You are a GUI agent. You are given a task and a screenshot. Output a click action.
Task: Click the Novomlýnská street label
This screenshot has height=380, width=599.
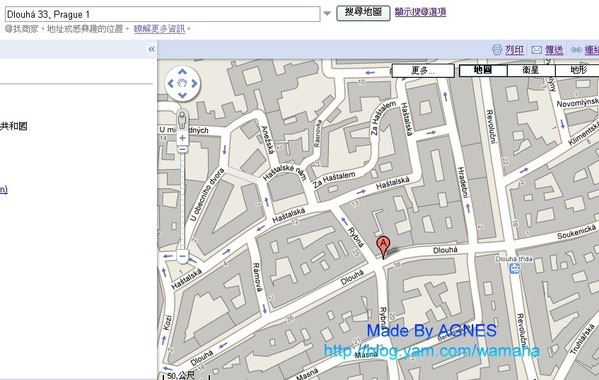[578, 102]
